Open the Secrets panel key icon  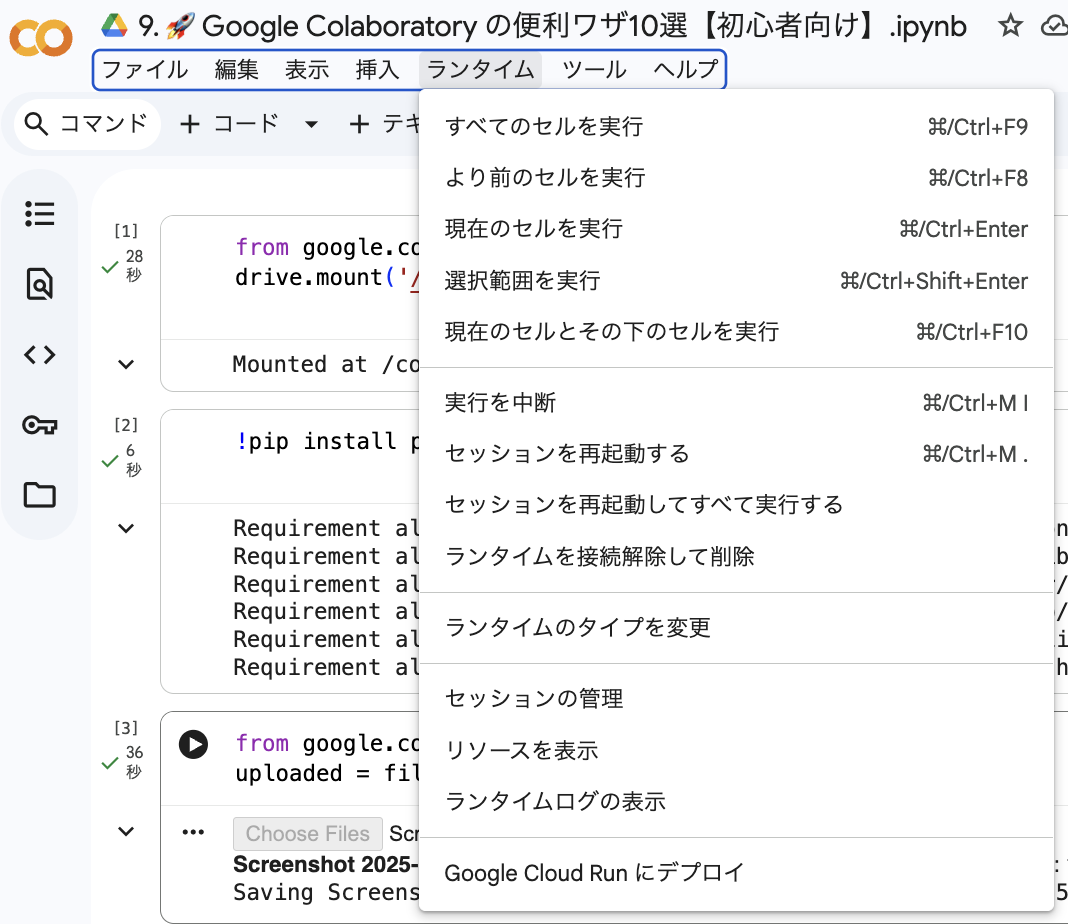(40, 424)
